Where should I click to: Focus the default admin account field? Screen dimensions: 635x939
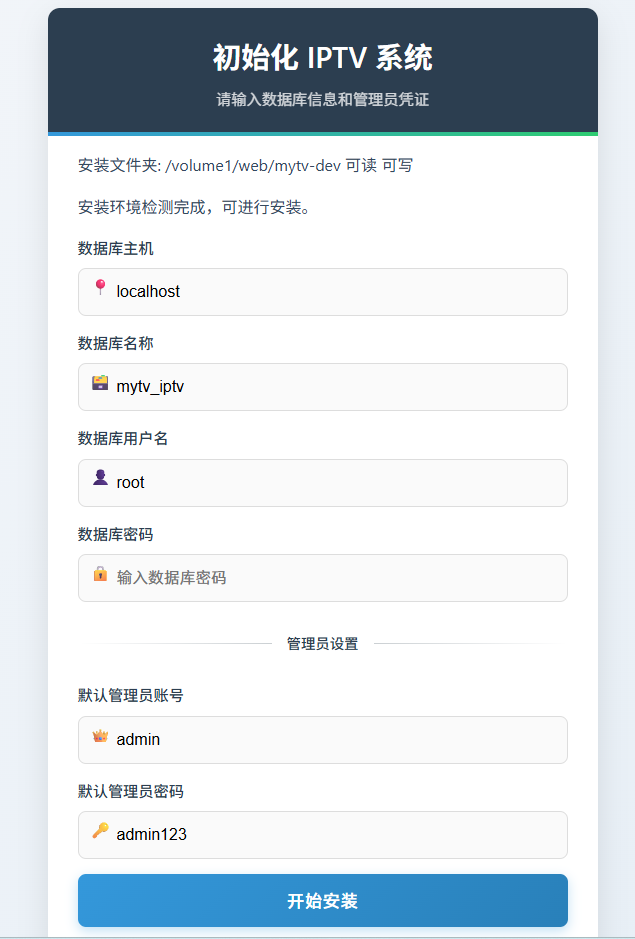point(323,740)
